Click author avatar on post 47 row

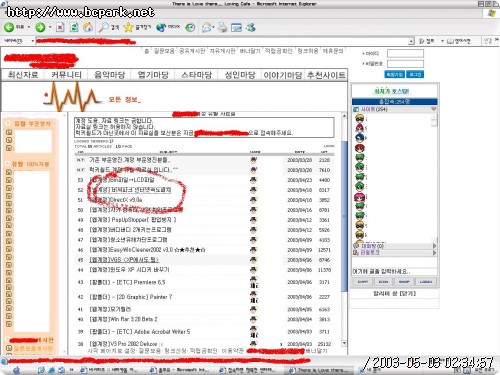coord(253,240)
